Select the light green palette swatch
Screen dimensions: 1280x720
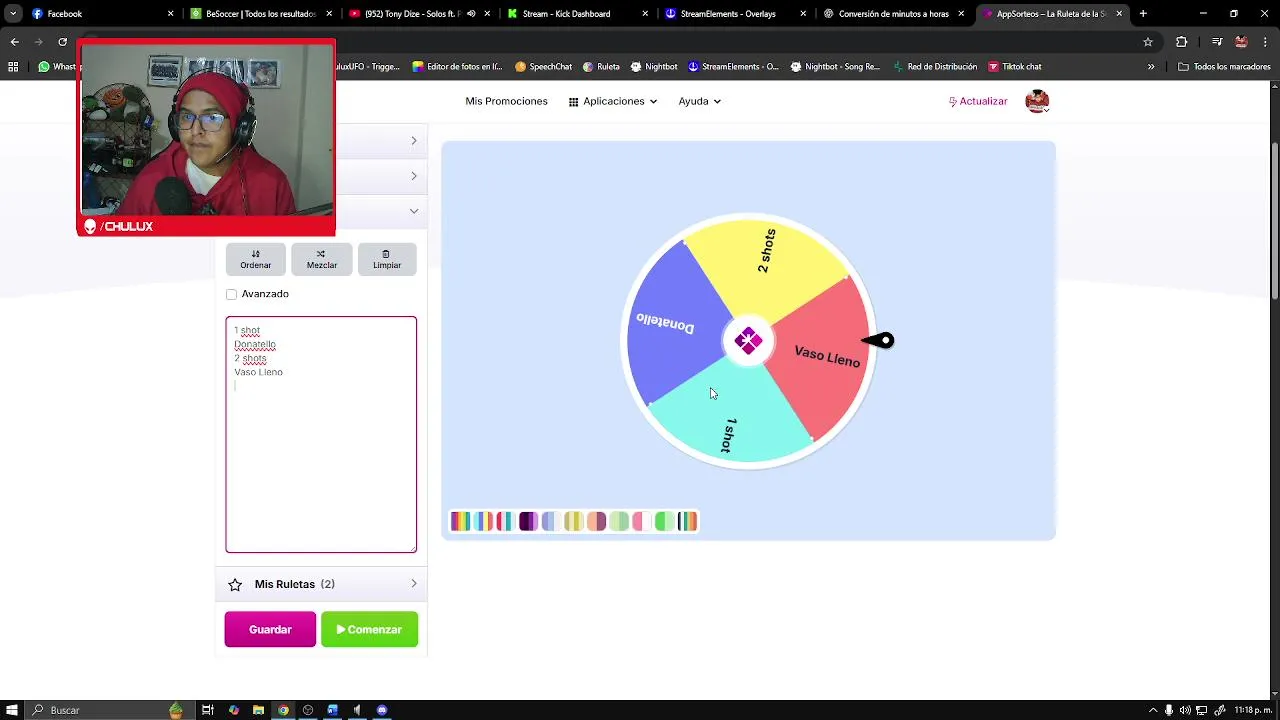coord(619,521)
